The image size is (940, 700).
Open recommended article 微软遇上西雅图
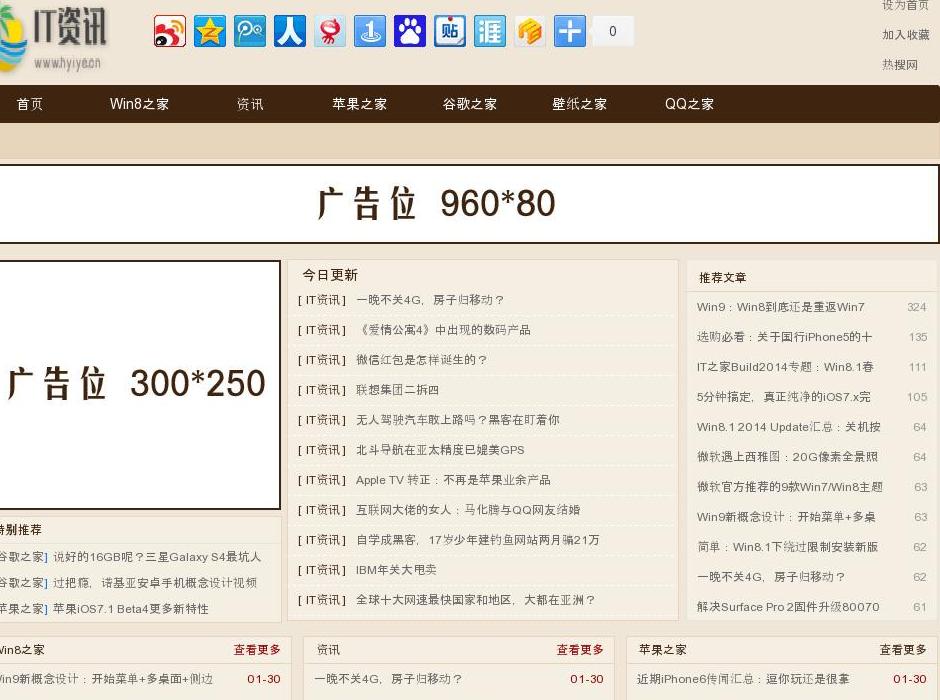click(787, 457)
